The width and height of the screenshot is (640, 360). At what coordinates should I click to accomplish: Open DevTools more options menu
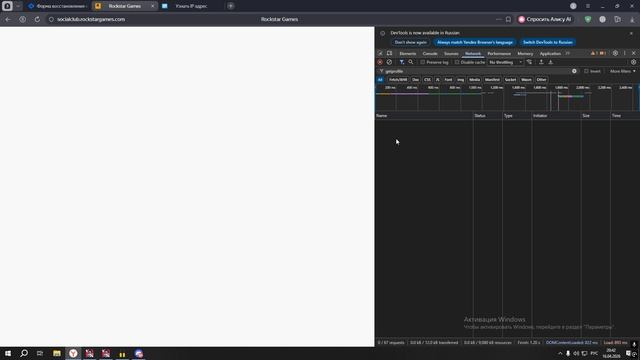pyautogui.click(x=624, y=53)
